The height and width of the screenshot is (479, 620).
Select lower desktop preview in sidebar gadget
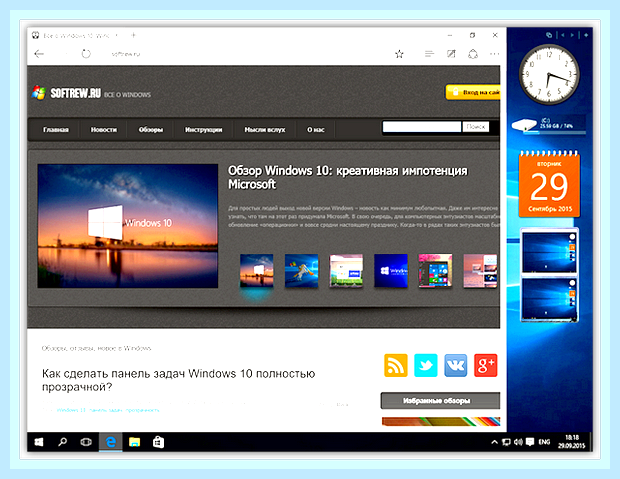pos(549,299)
